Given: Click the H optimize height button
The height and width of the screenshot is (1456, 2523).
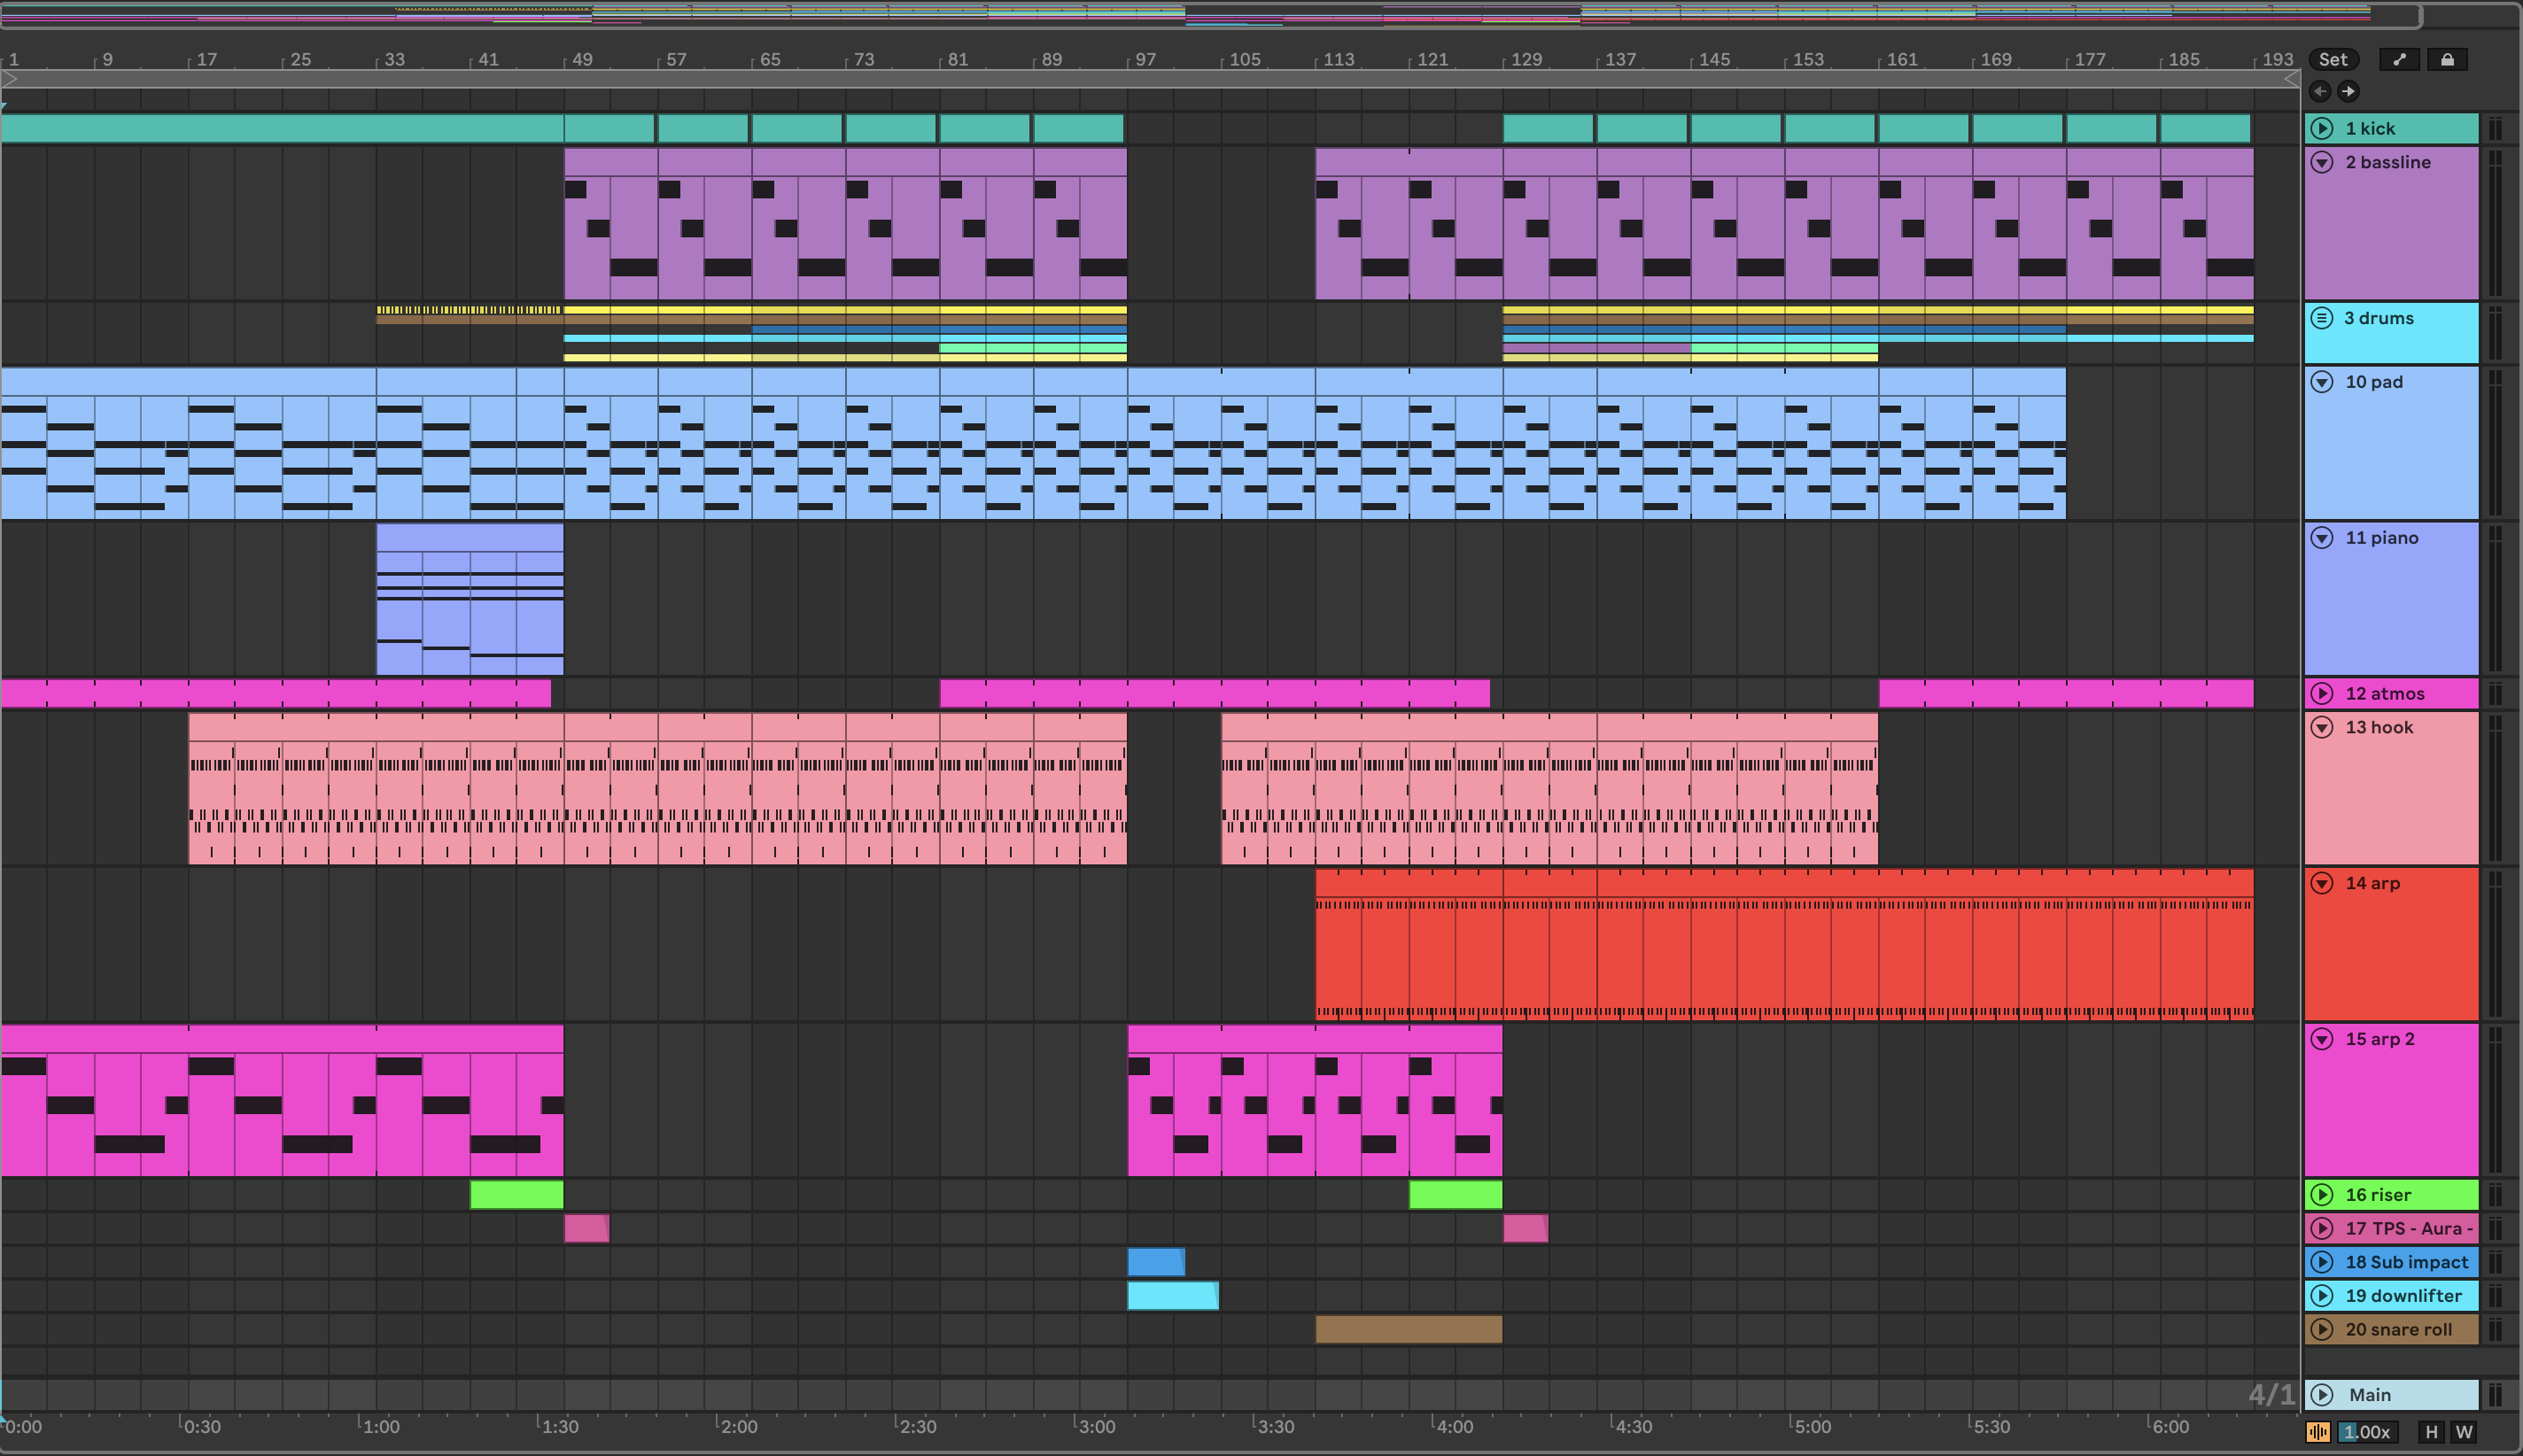Looking at the screenshot, I should point(2432,1432).
